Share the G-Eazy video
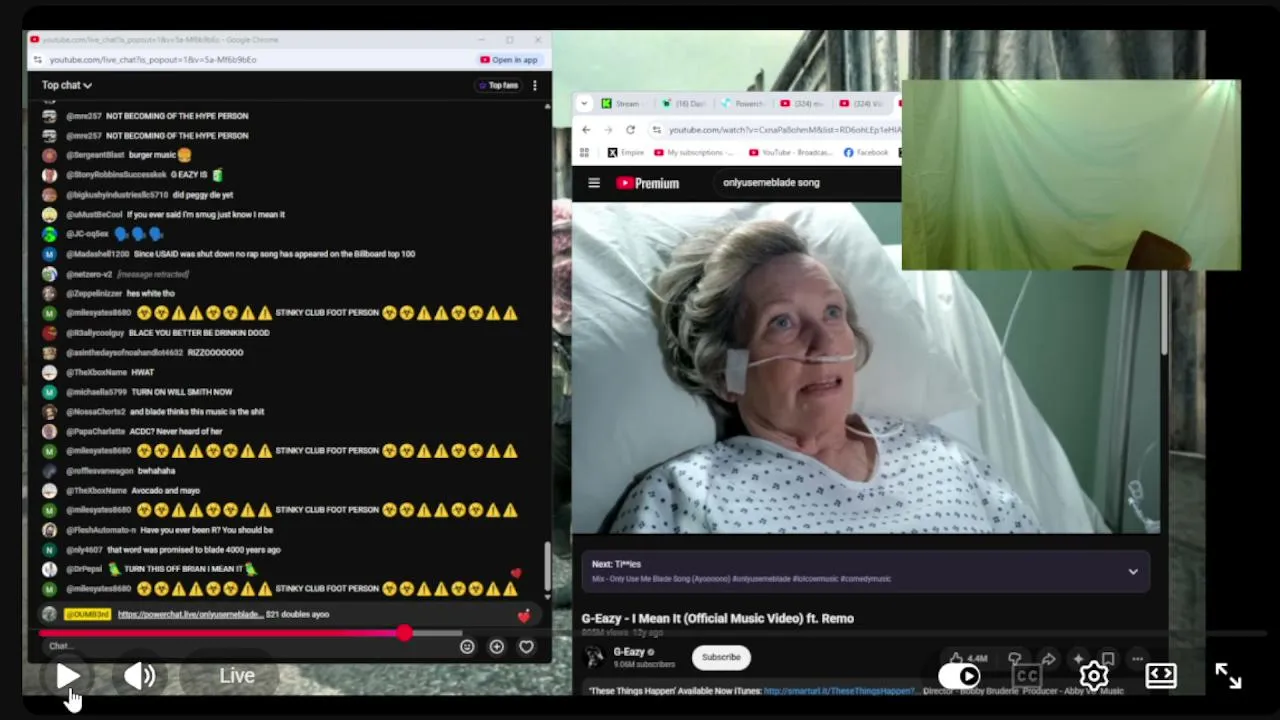1280x720 pixels. 1048,659
